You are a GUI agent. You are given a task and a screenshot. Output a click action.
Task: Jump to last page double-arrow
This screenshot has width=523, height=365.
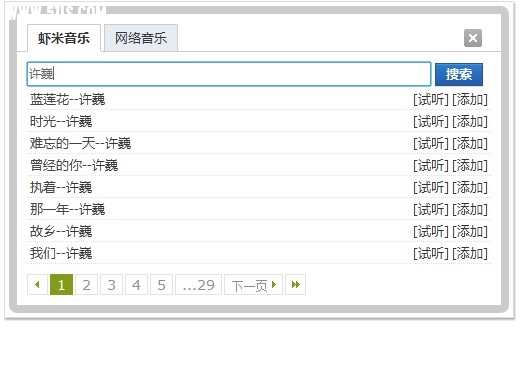tap(296, 285)
